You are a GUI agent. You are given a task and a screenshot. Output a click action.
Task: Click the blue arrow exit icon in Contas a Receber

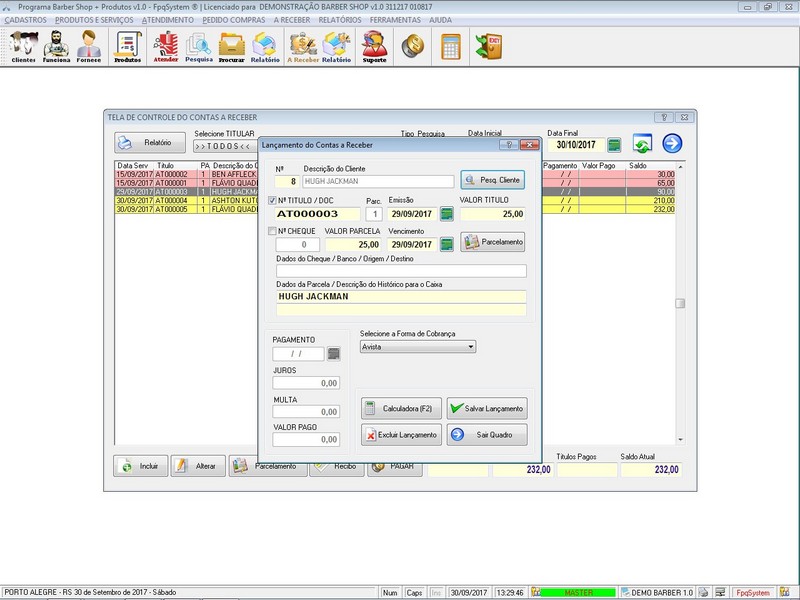[672, 143]
